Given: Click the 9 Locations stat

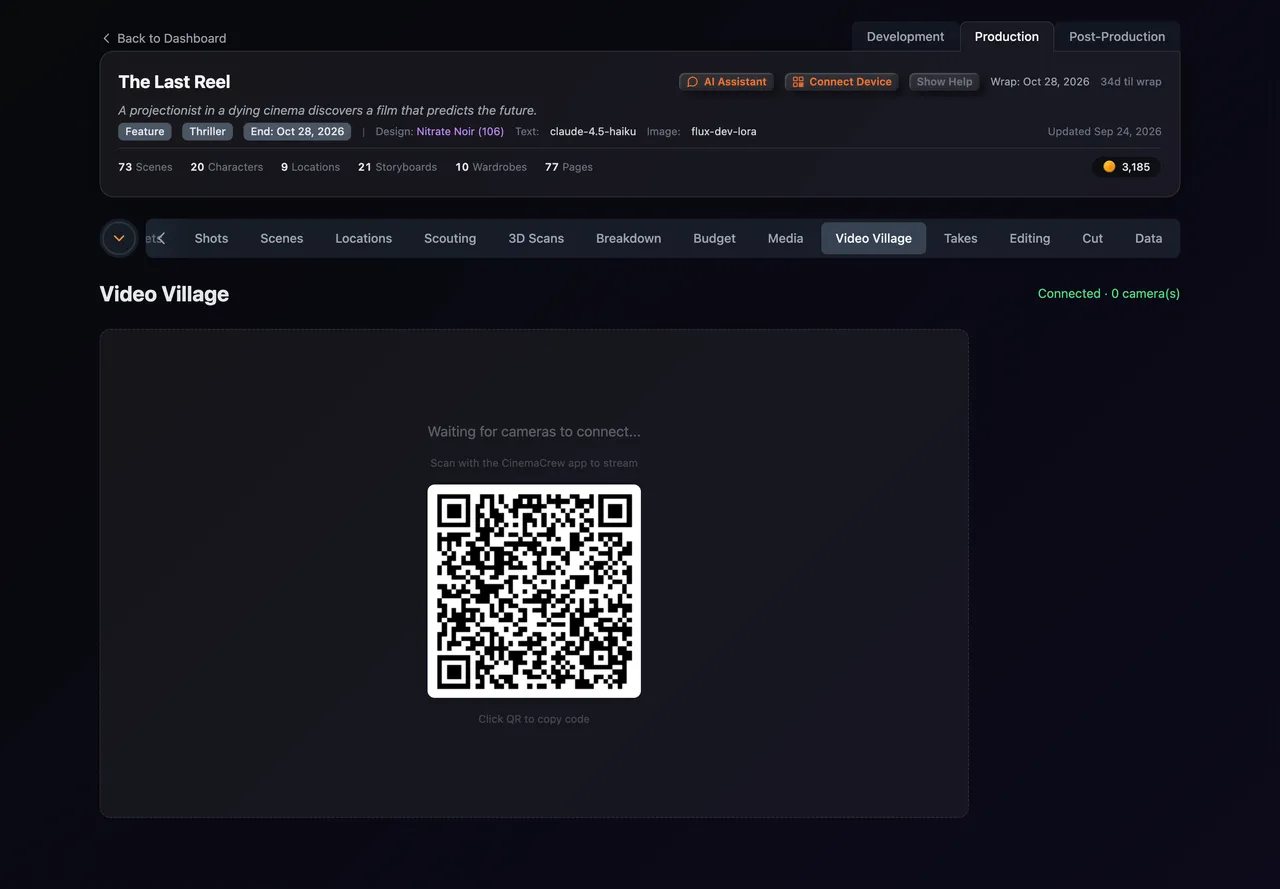Looking at the screenshot, I should [310, 167].
